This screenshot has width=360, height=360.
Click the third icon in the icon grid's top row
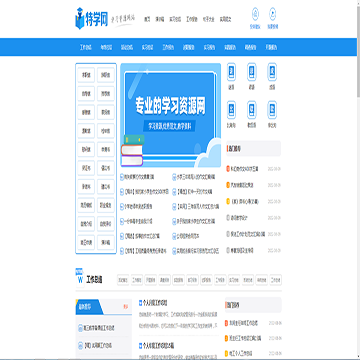coord(272,72)
